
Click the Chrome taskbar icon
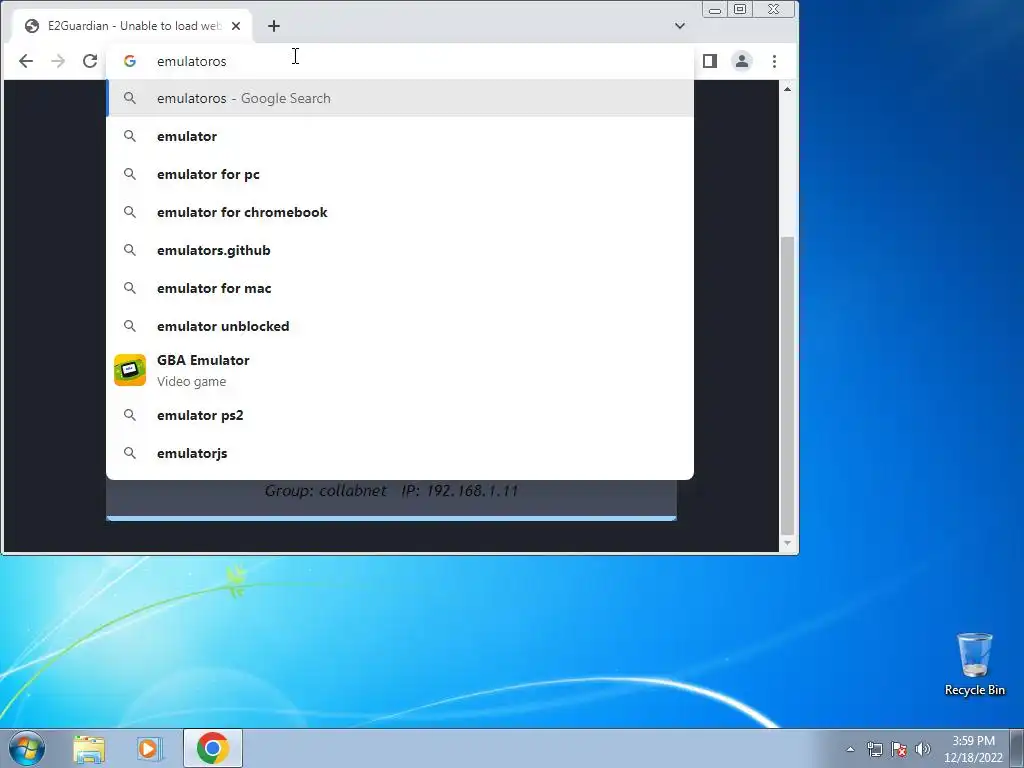(212, 748)
